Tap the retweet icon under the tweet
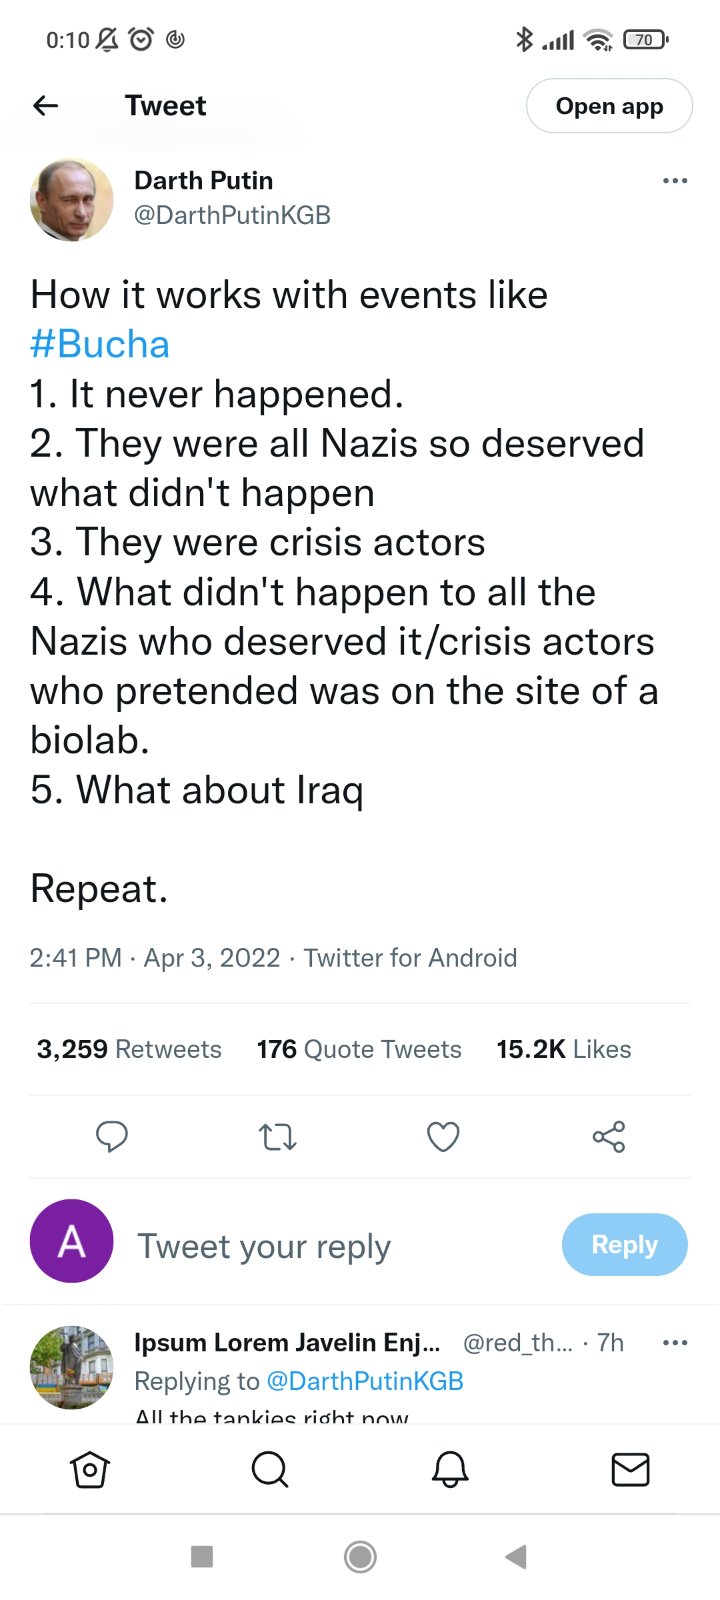The image size is (720, 1600). [x=277, y=1137]
